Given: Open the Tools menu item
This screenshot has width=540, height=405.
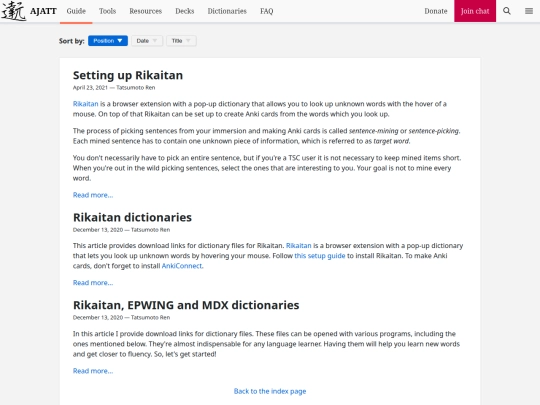Looking at the screenshot, I should point(107,11).
